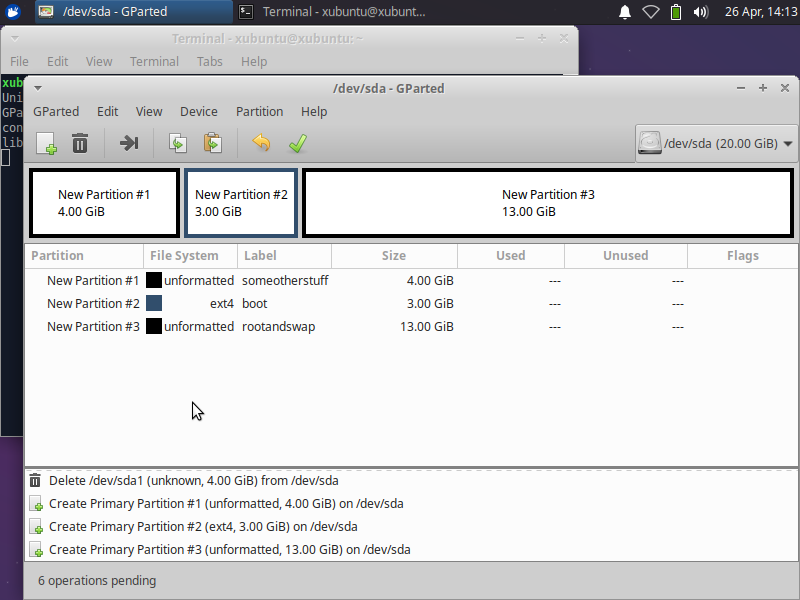Open the Device menu

pyautogui.click(x=199, y=112)
